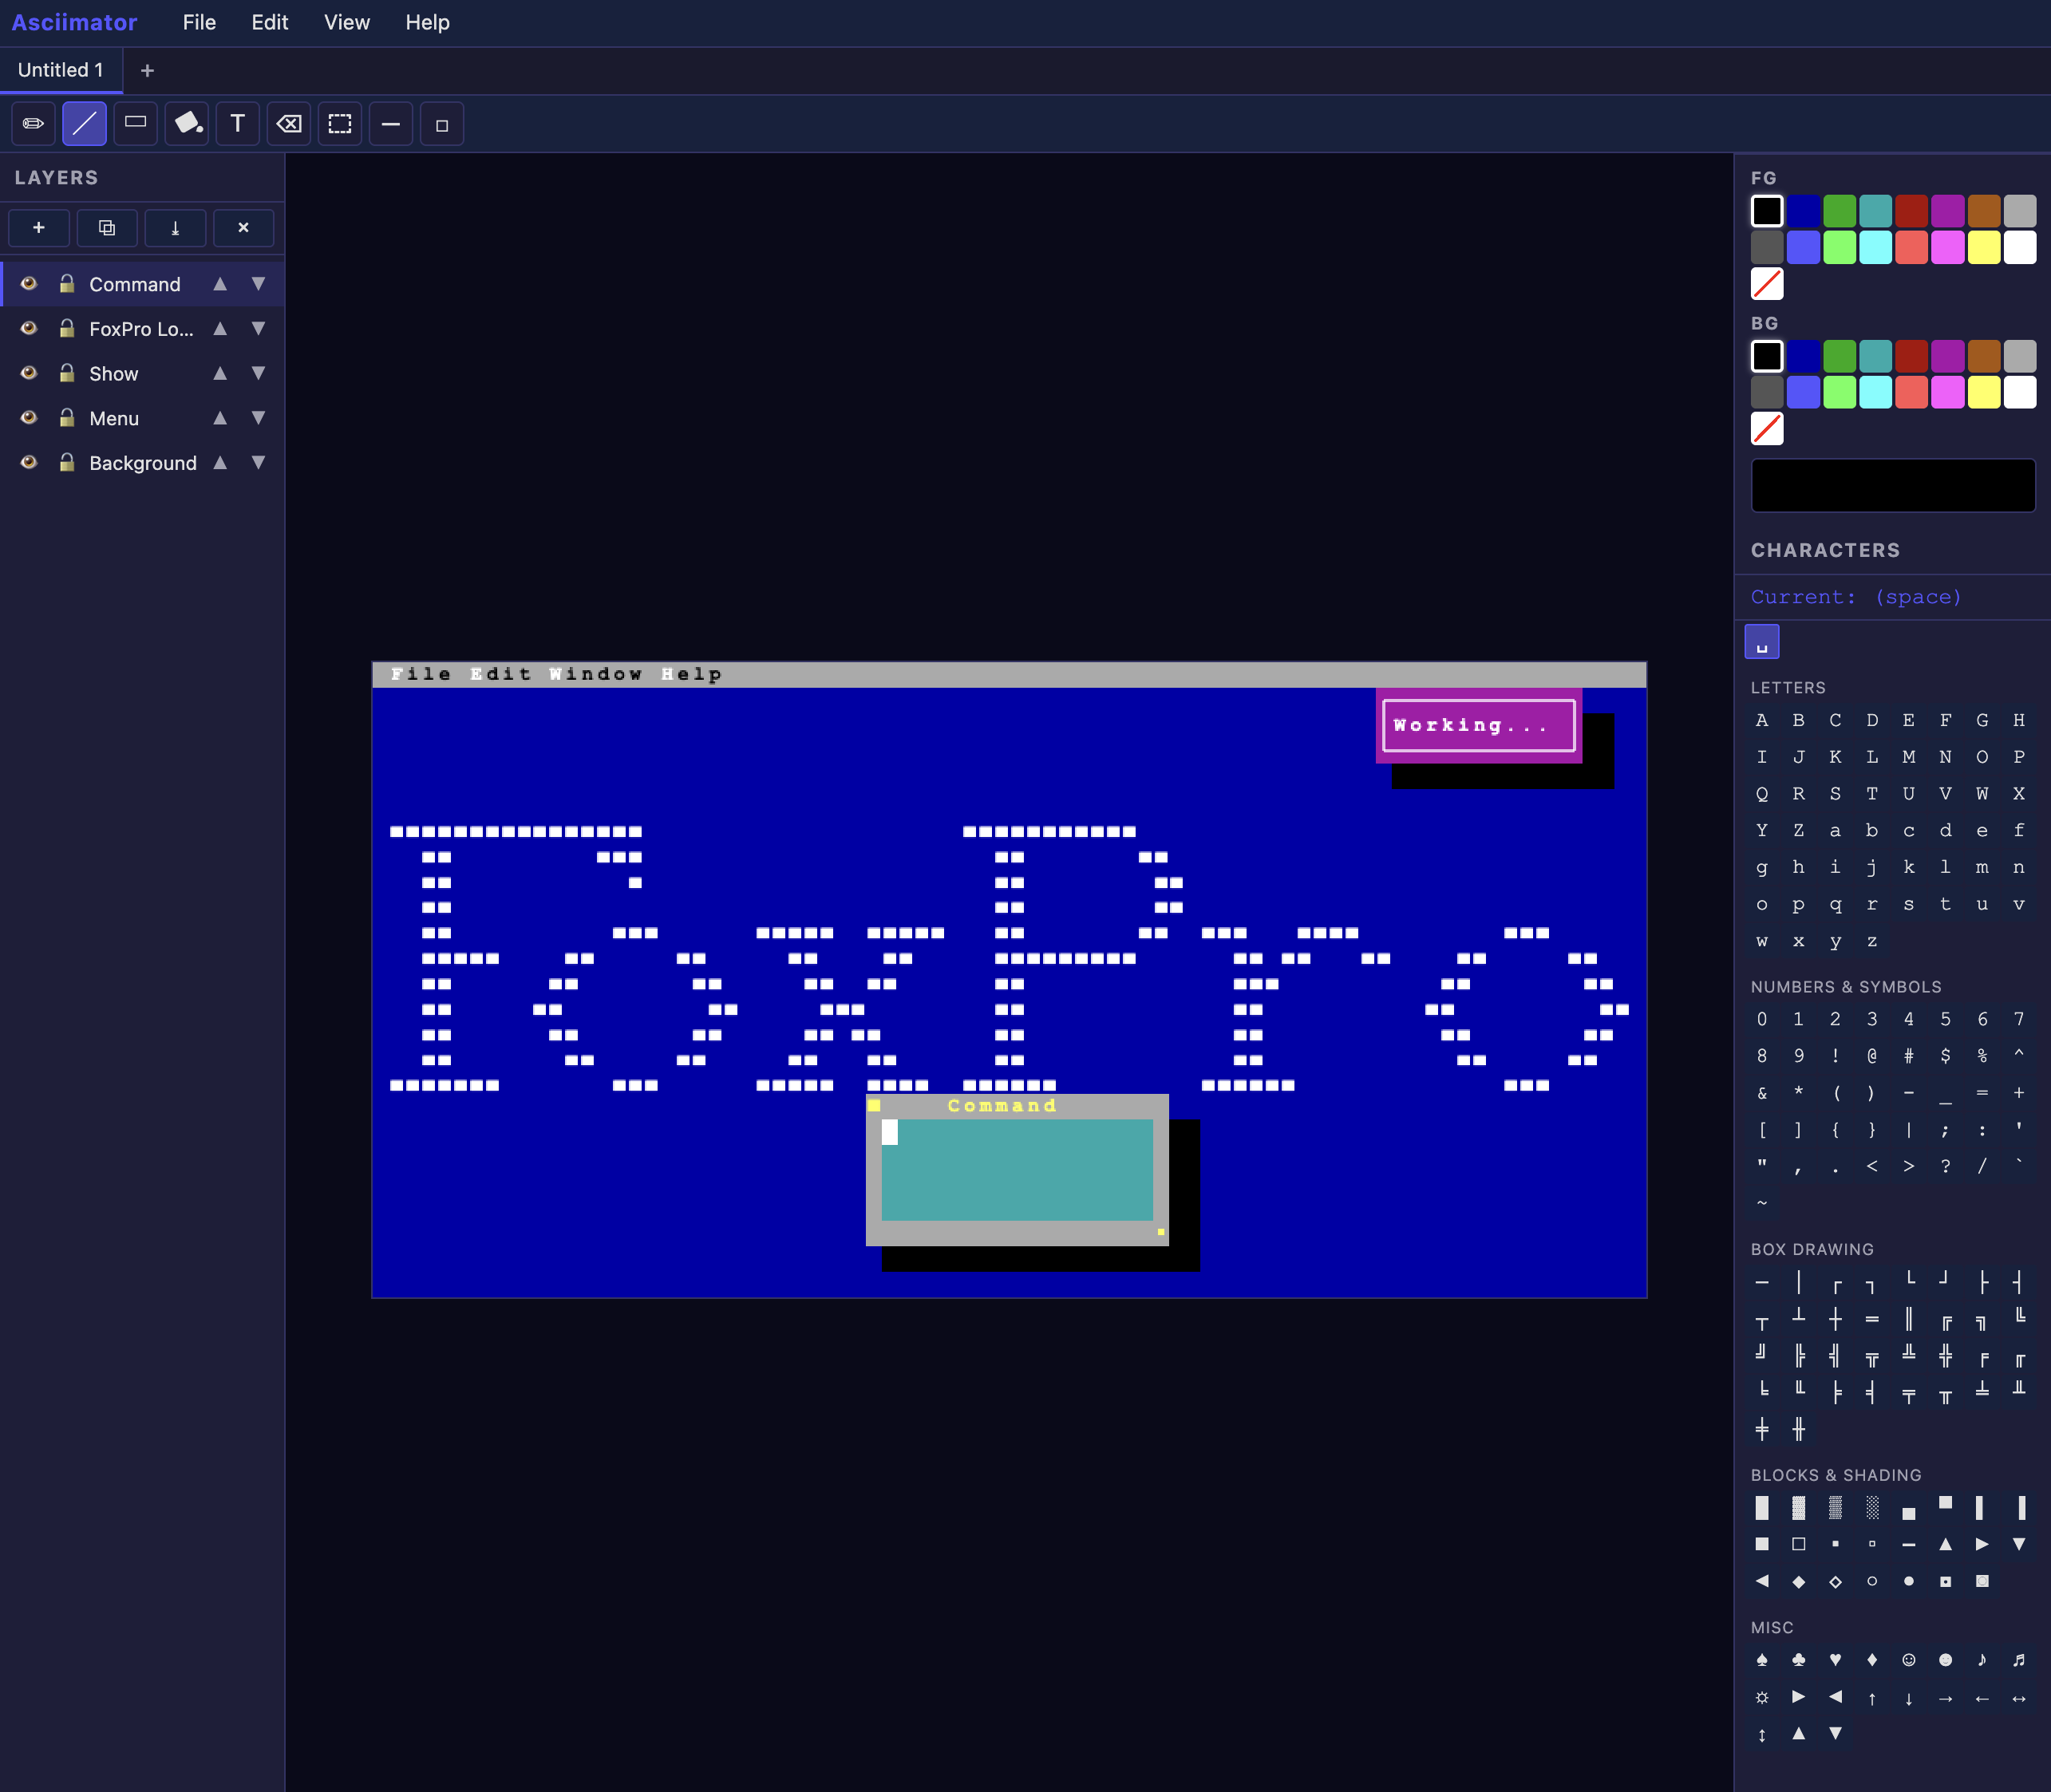Pick the cross box-drawing character
Screen dimensions: 2051x1792
click(x=1835, y=1319)
